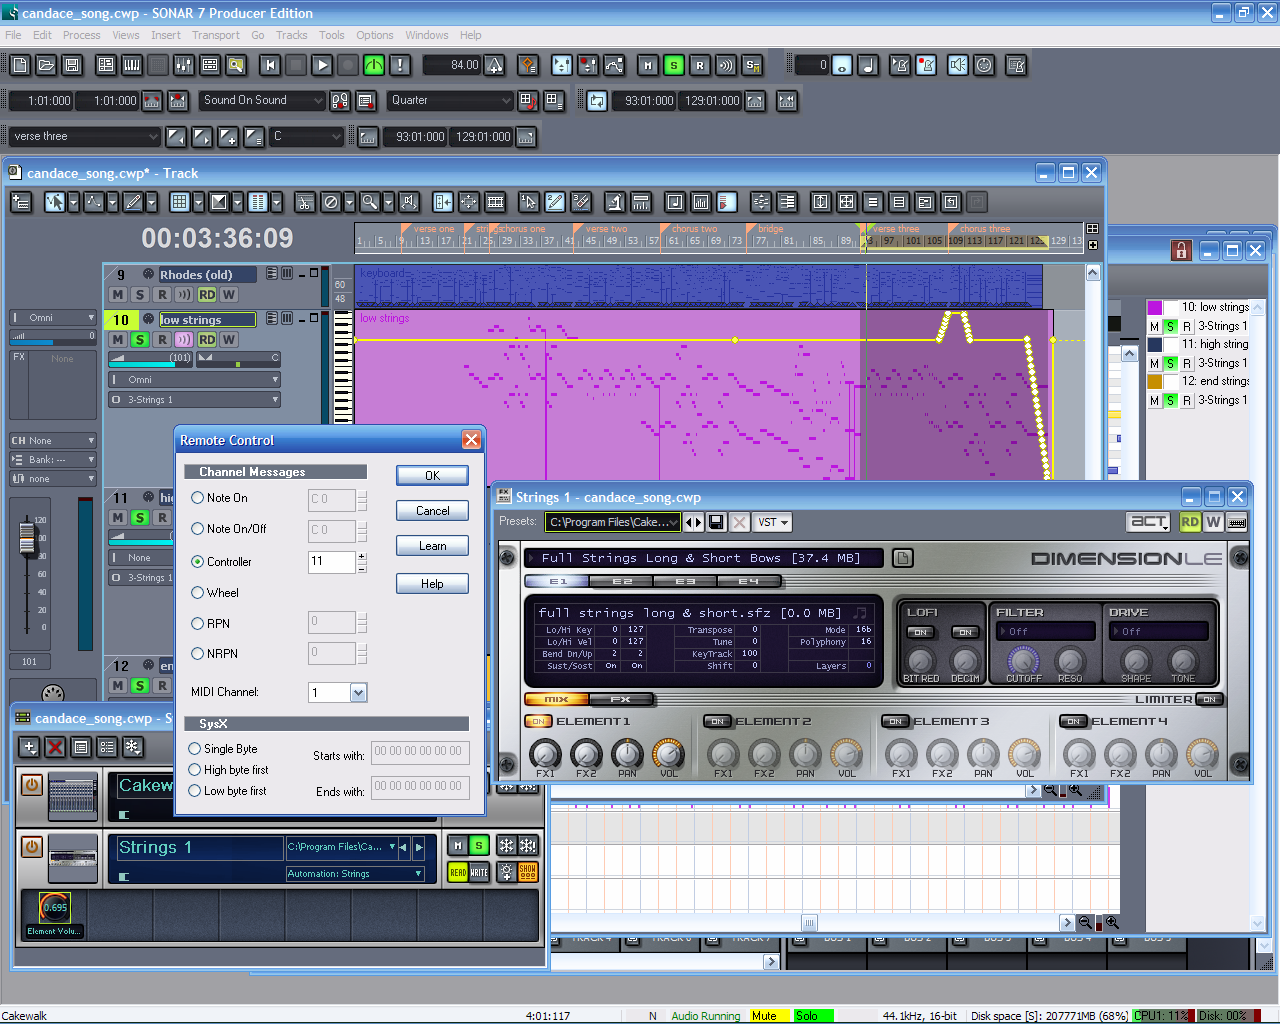Toggle the Strings 1 synth power button
This screenshot has width=1280, height=1024.
coord(31,846)
